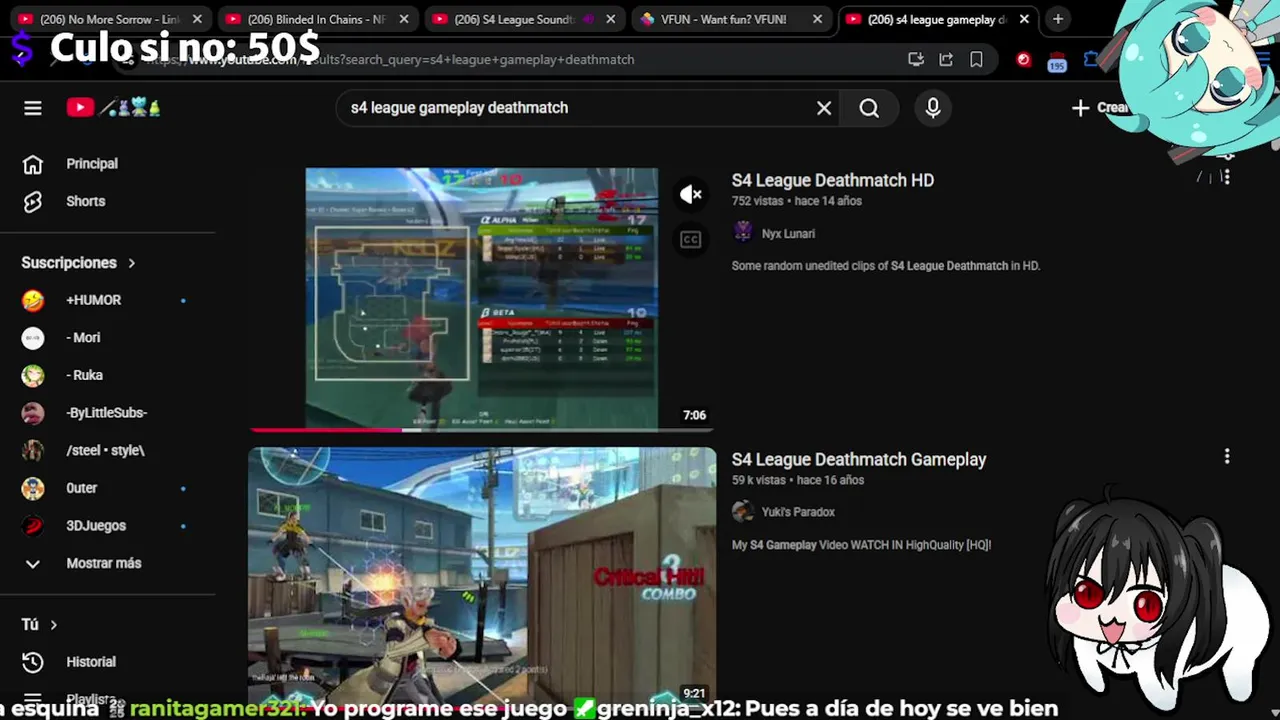Open a new browser tab with plus
The image size is (1280, 720).
pyautogui.click(x=1058, y=19)
